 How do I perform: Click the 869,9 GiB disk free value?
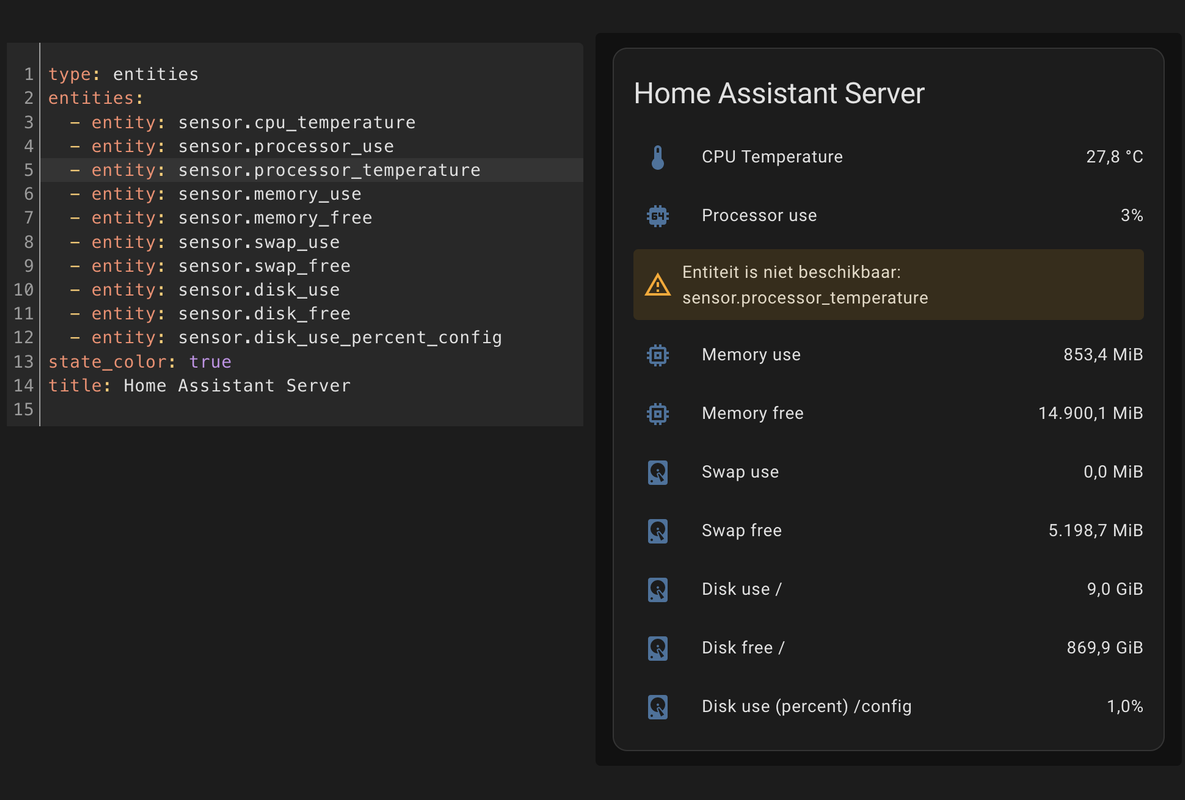point(1104,648)
